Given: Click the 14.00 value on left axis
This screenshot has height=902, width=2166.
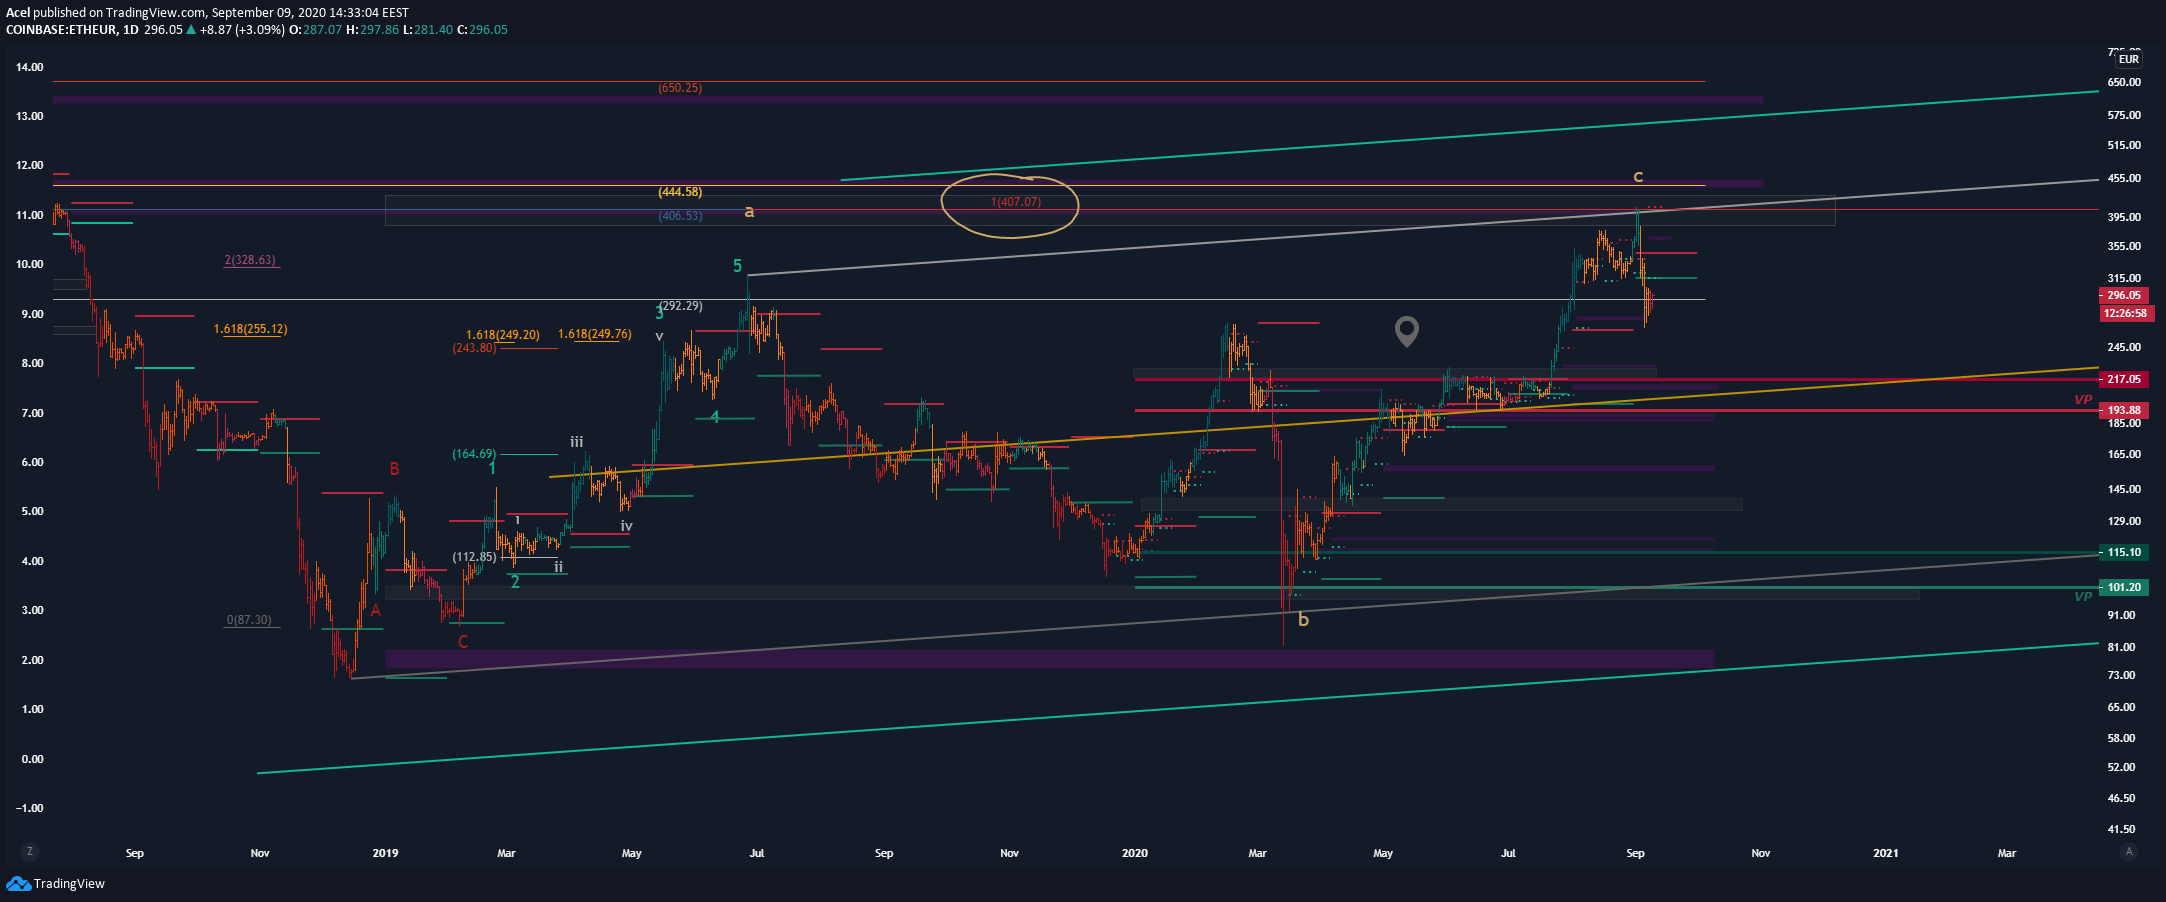Looking at the screenshot, I should (x=30, y=67).
